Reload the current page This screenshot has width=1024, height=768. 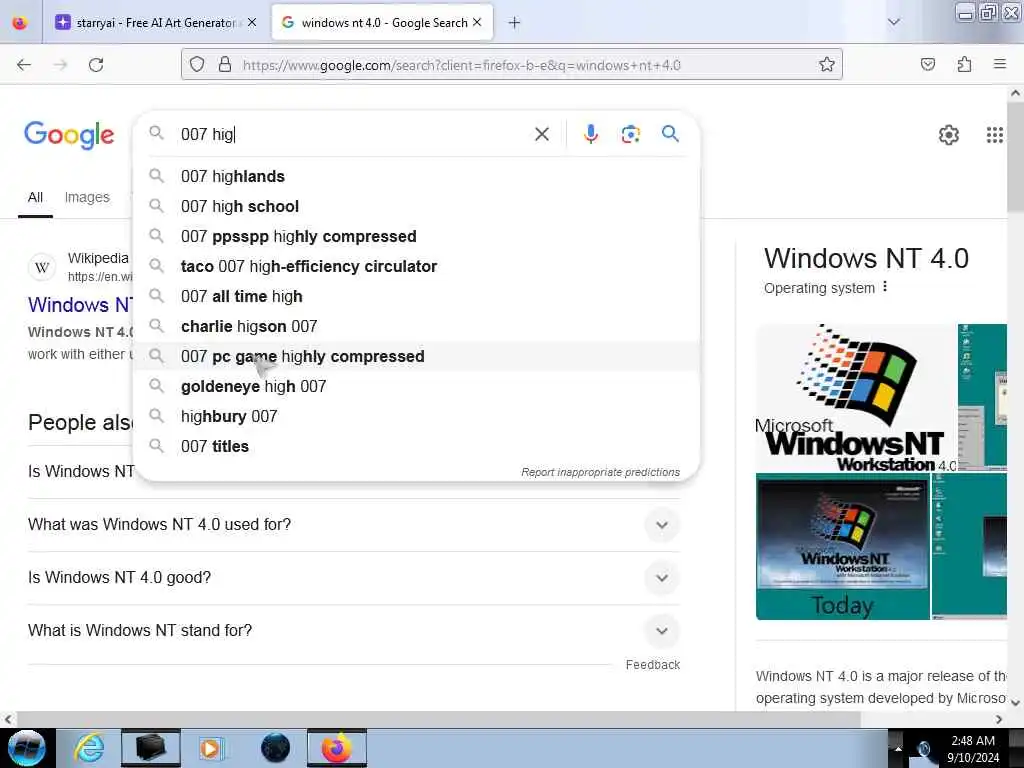[96, 65]
